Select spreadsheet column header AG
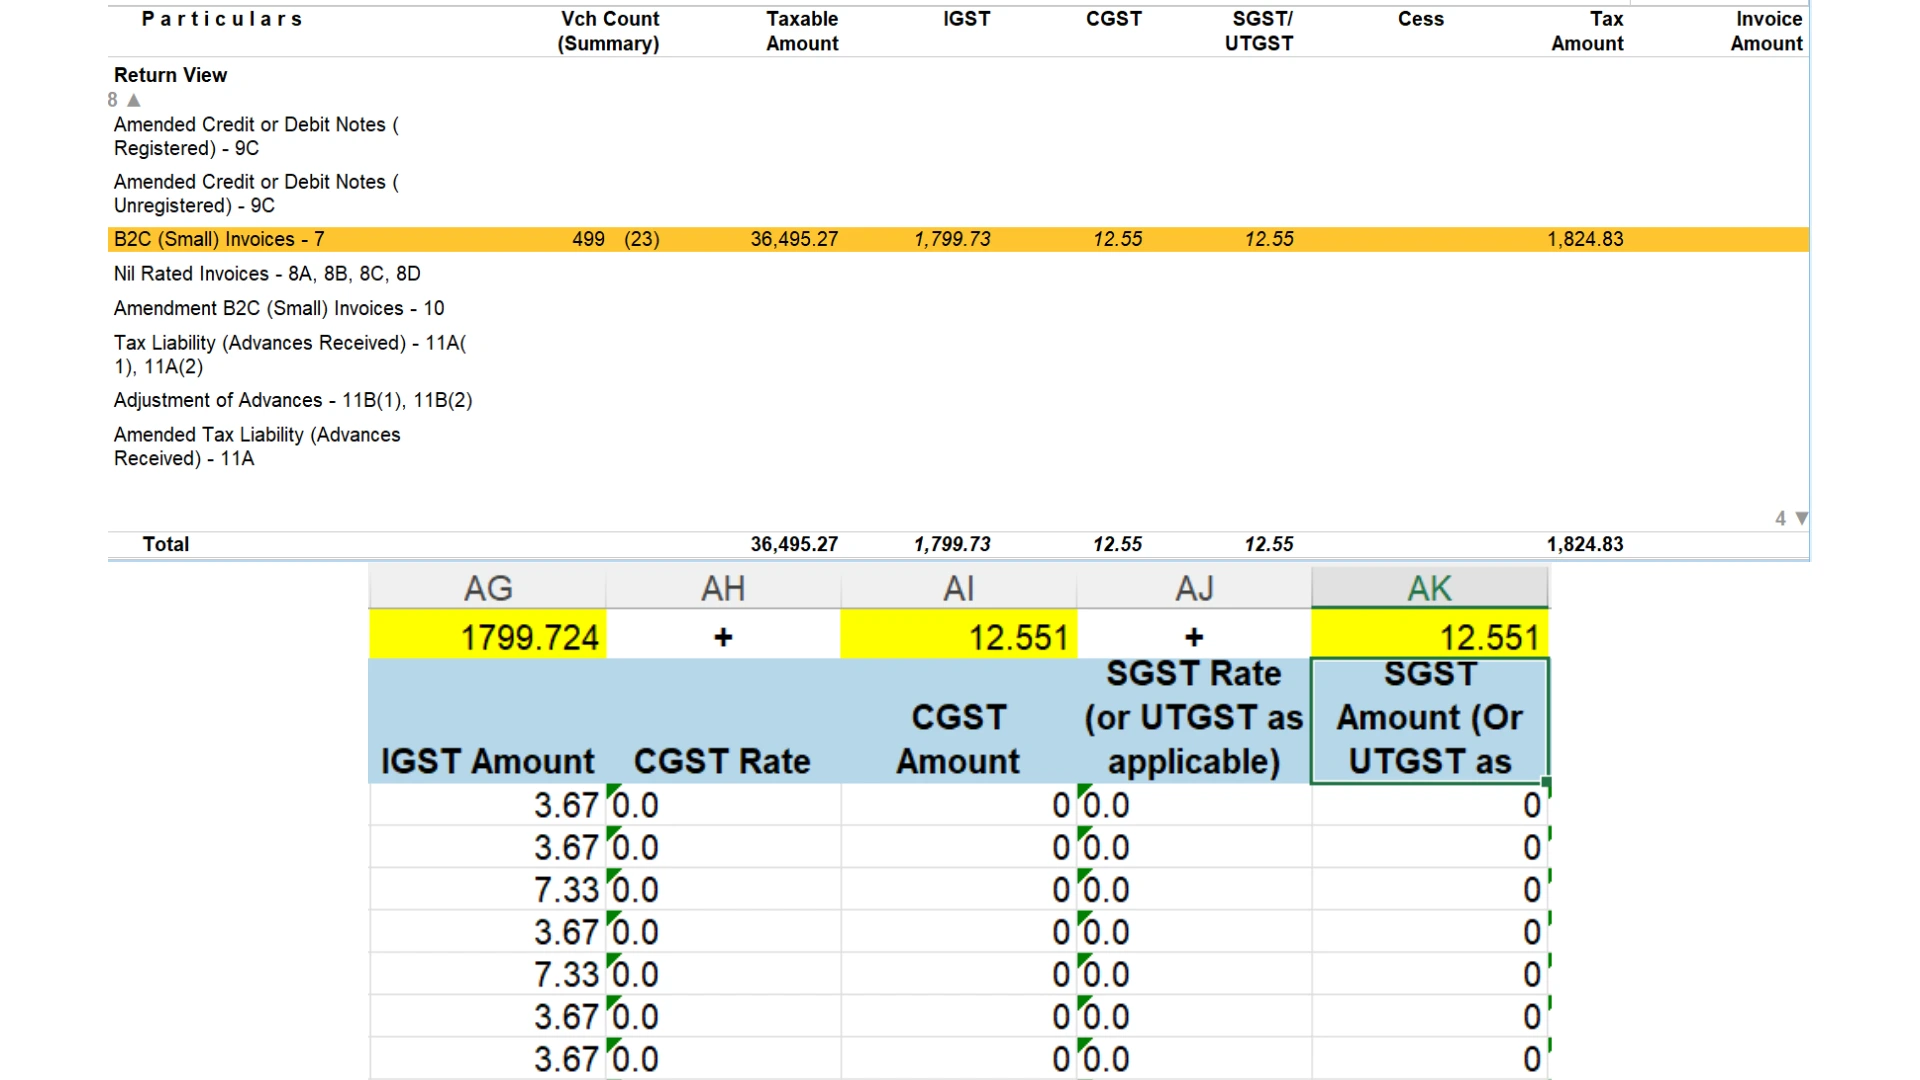This screenshot has height=1080, width=1920. (487, 588)
